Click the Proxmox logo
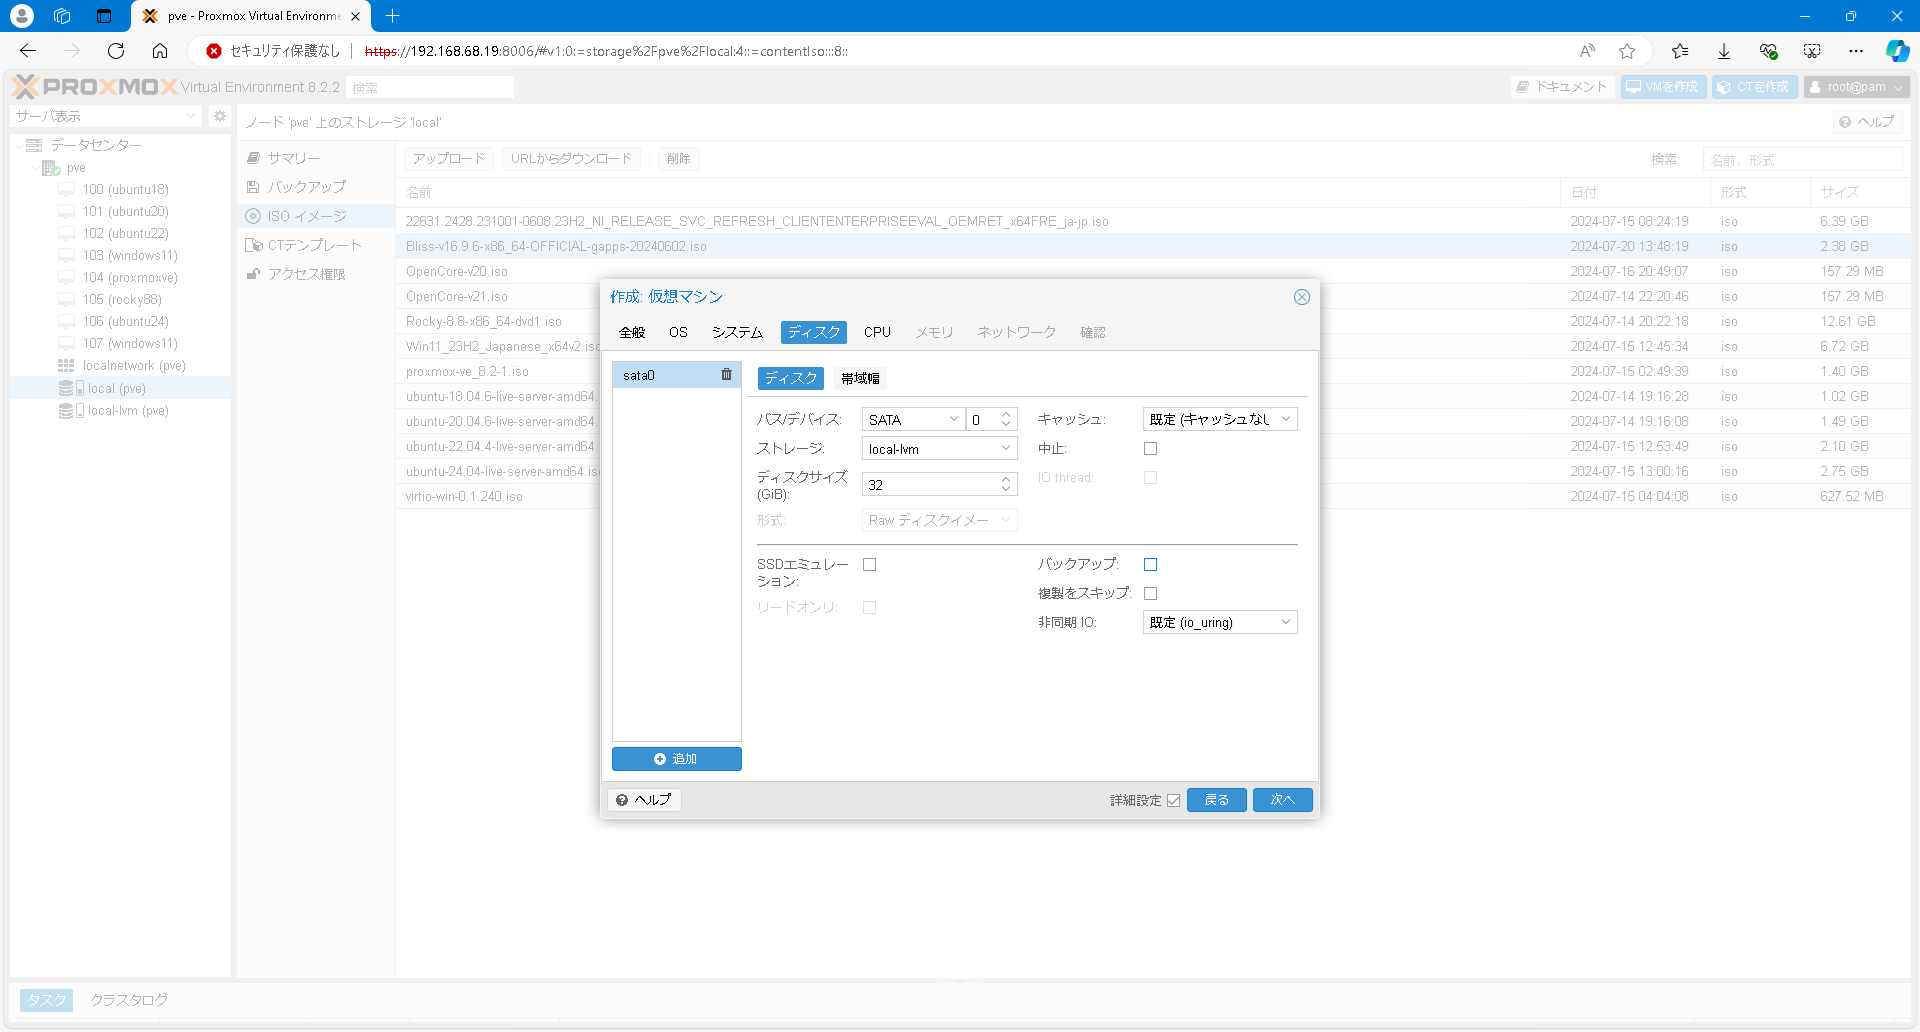 (x=95, y=87)
